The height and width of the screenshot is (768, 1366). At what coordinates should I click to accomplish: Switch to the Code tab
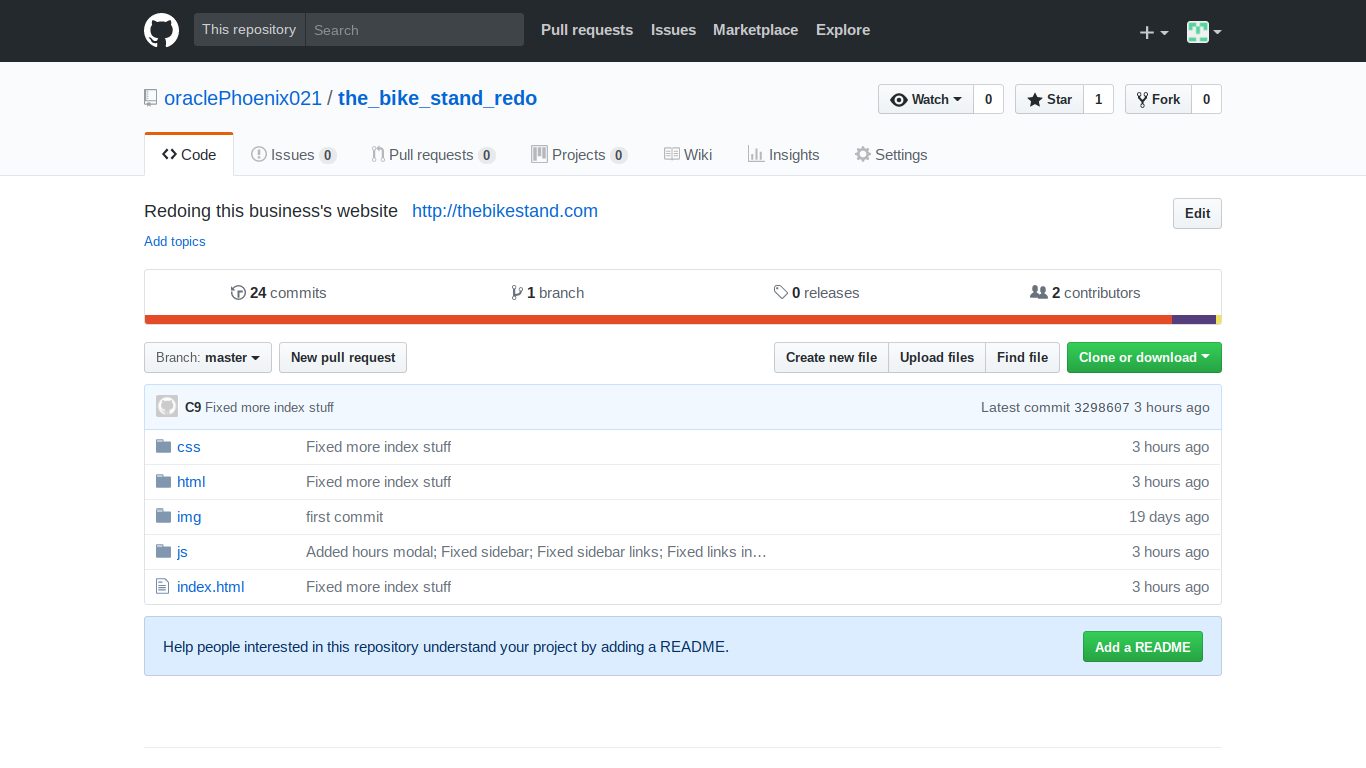pos(189,155)
